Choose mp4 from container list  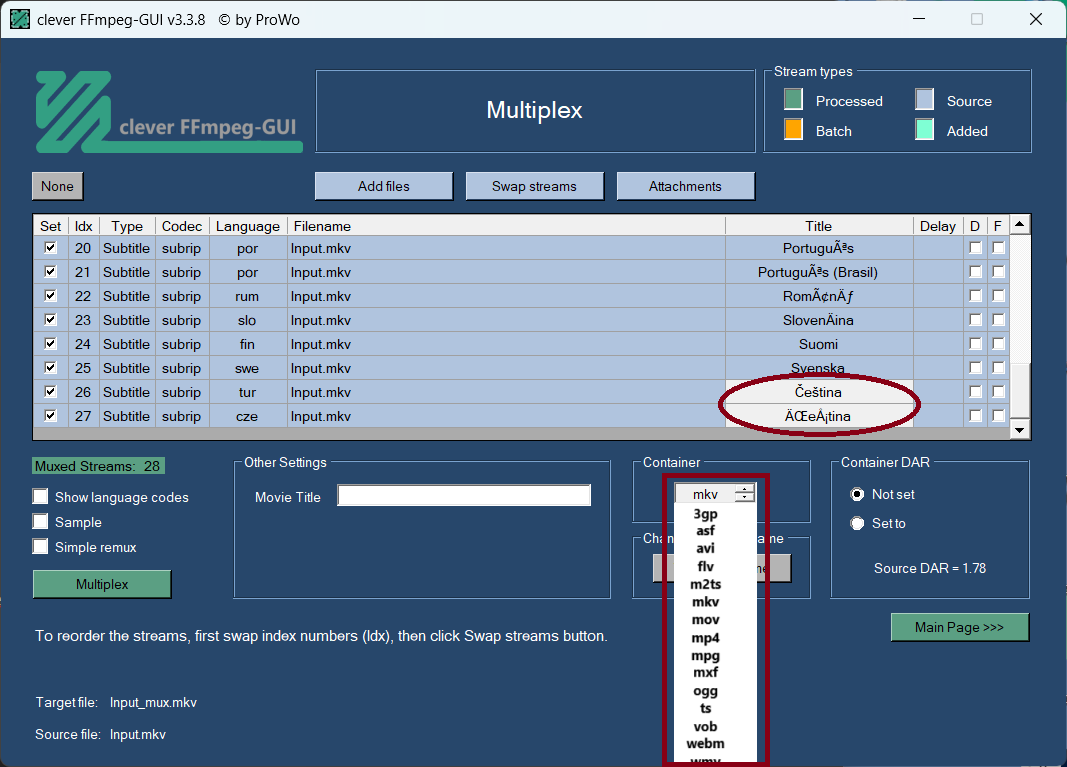pos(706,638)
